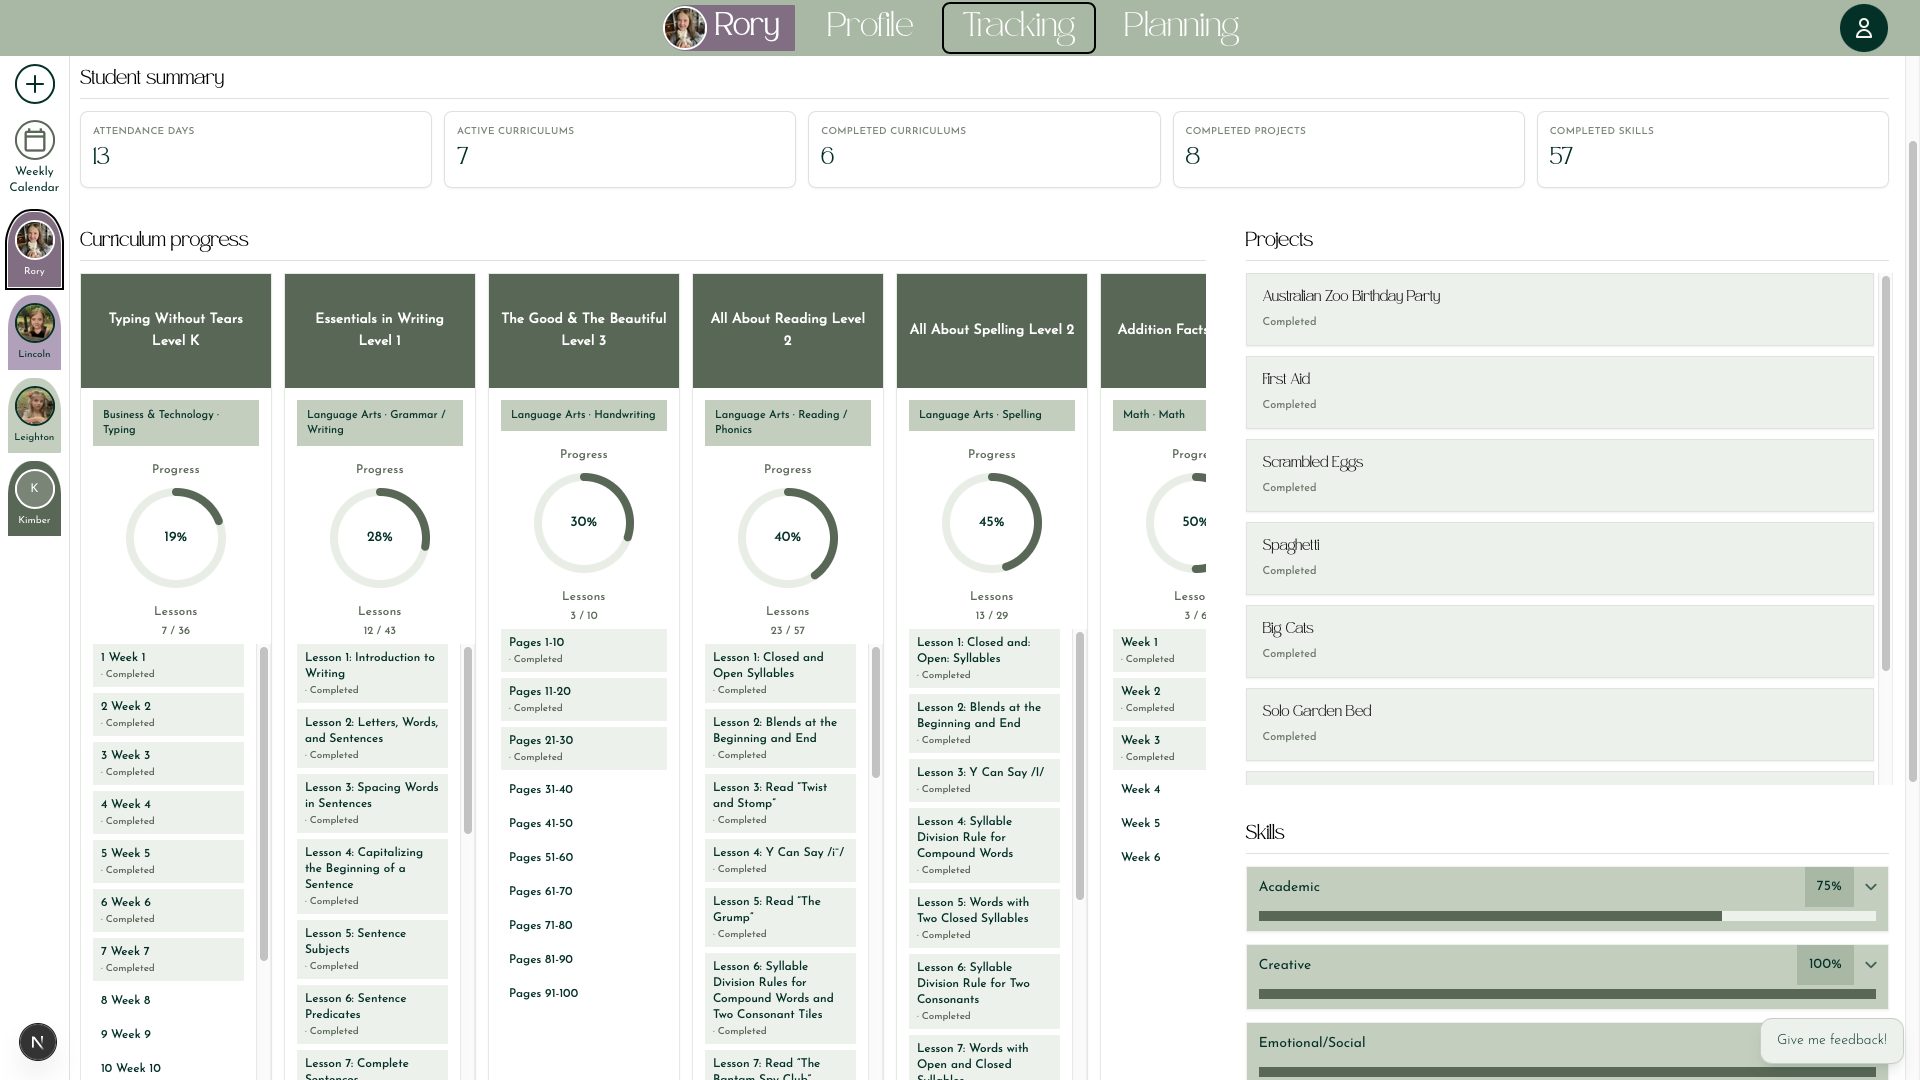Select lesson 1 Week 1 in Typing

168,665
